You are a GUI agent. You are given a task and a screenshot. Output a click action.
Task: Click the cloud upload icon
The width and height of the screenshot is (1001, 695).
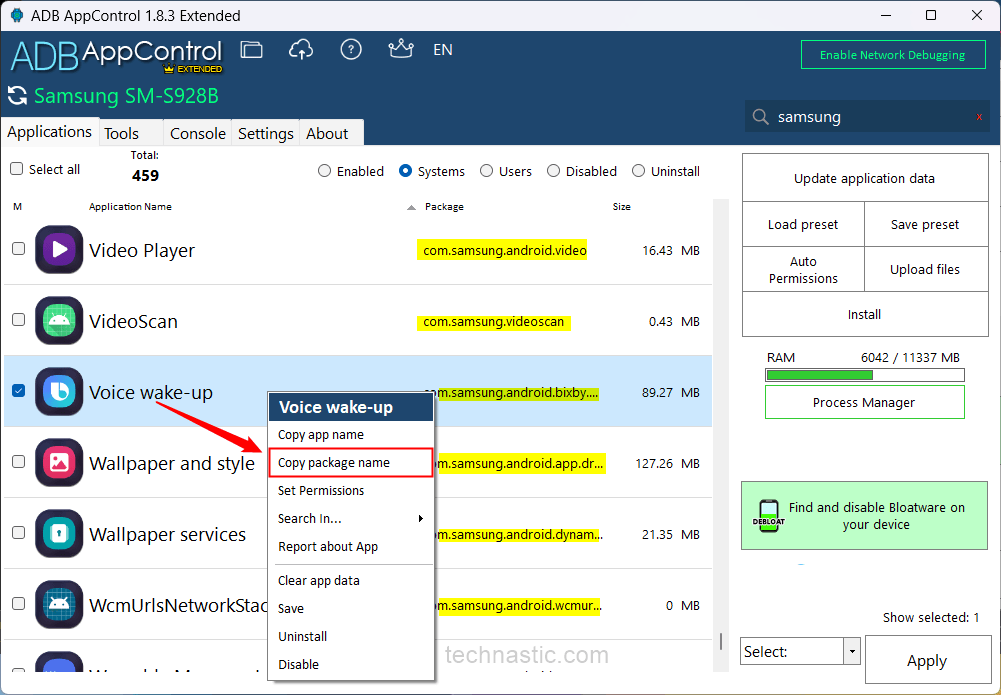coord(301,50)
